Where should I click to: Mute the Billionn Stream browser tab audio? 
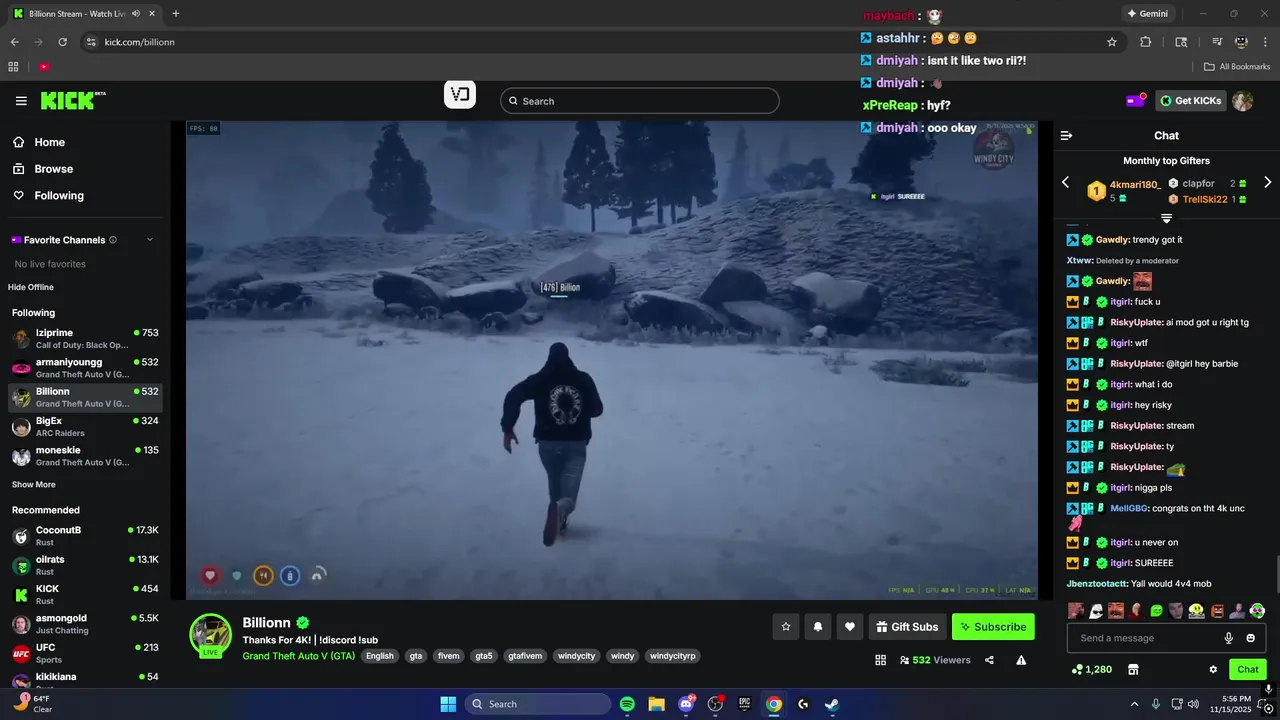[x=135, y=14]
